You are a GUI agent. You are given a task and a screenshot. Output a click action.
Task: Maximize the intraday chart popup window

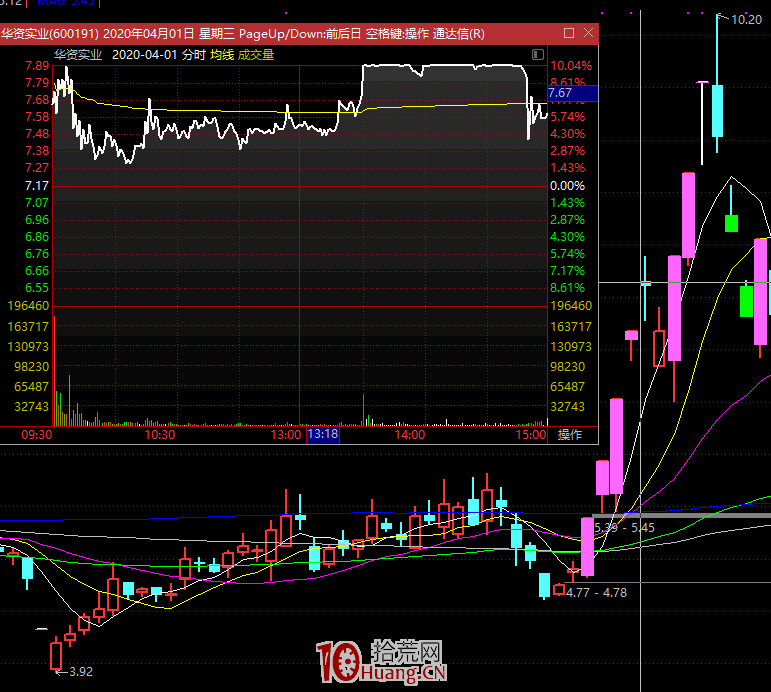coord(569,33)
